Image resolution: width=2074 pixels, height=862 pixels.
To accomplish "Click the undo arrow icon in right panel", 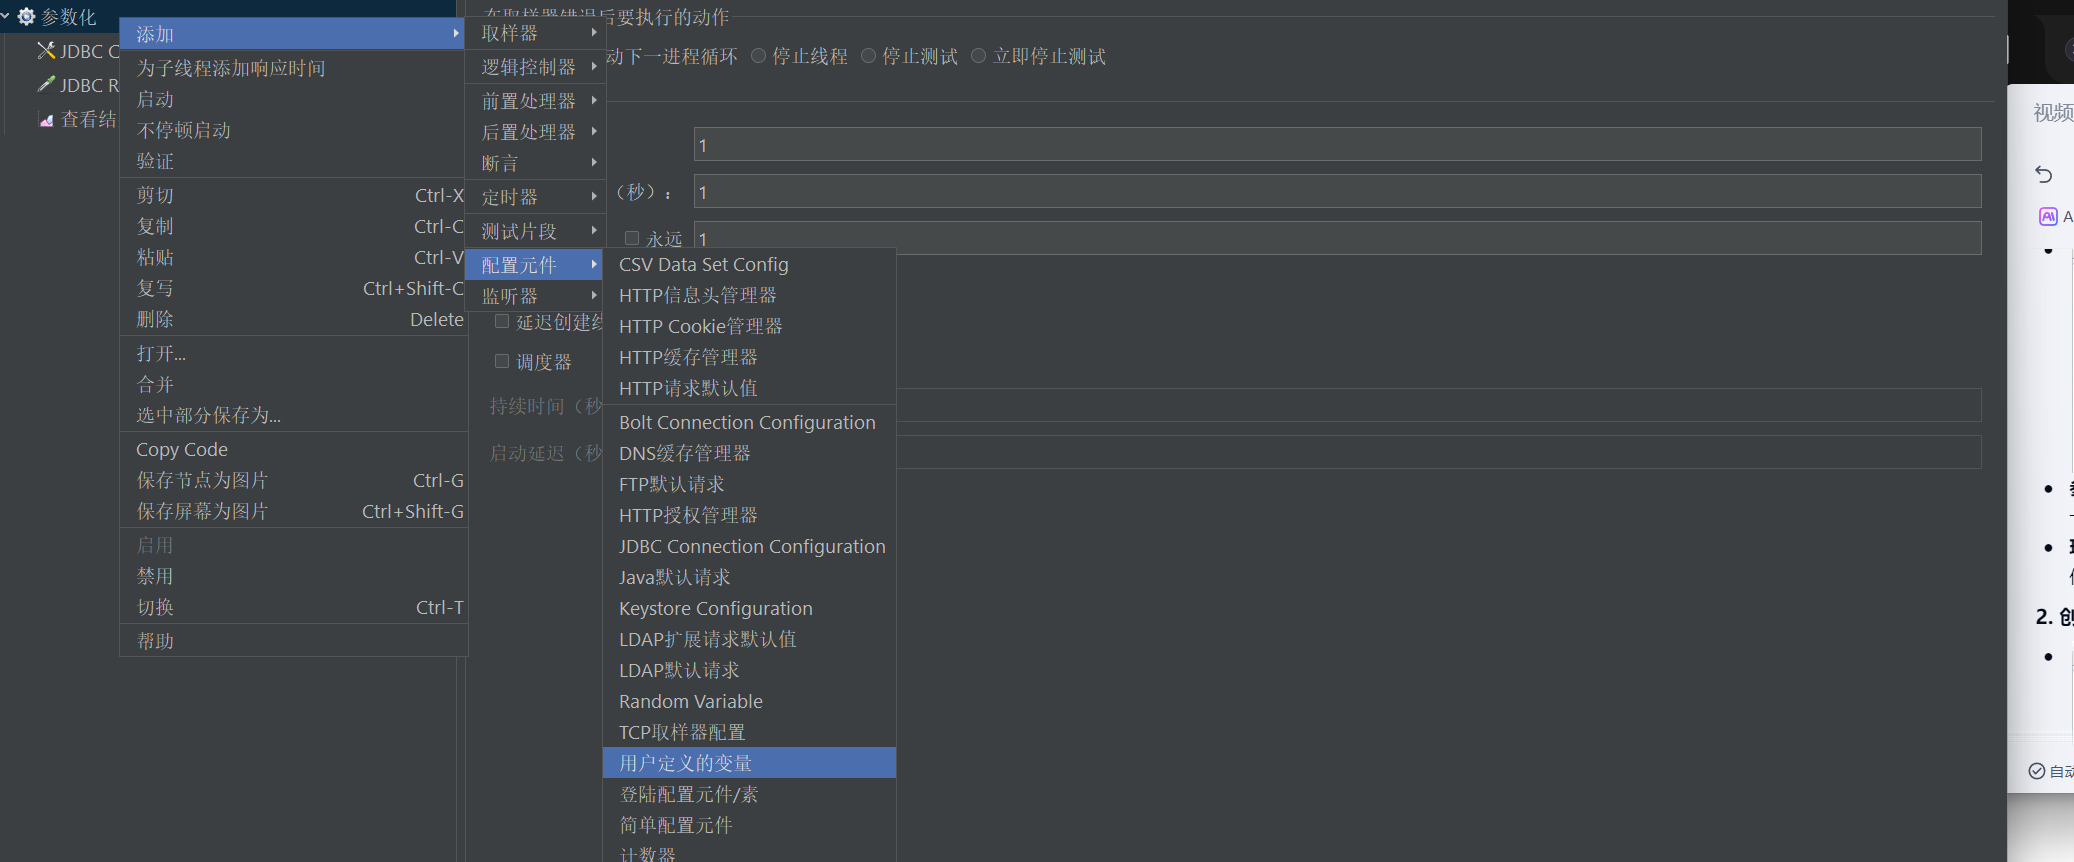I will tap(2044, 174).
